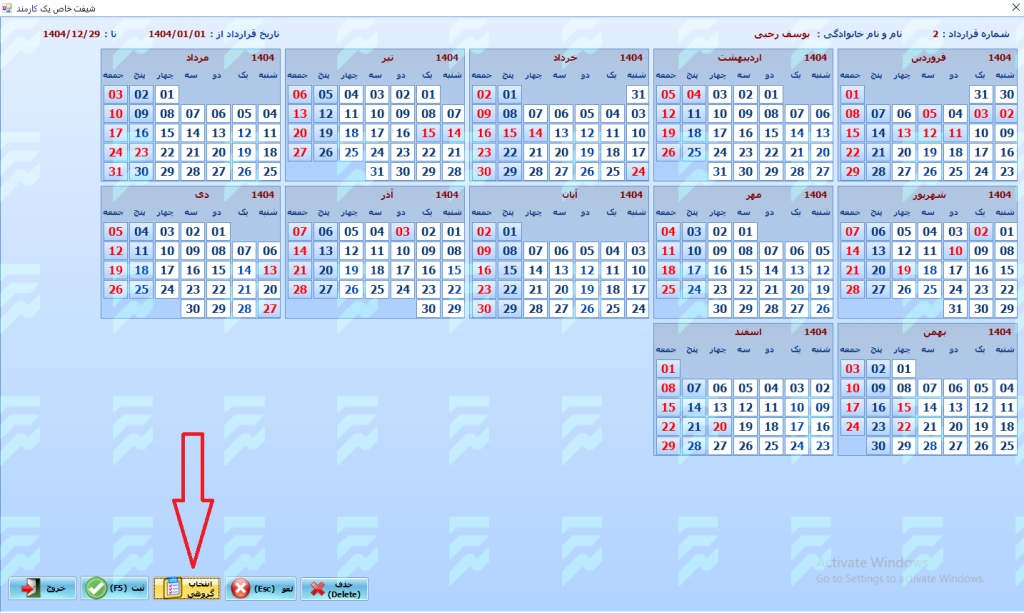Choose day 23 in the Mordad calendar
The height and width of the screenshot is (613, 1024).
(x=141, y=152)
